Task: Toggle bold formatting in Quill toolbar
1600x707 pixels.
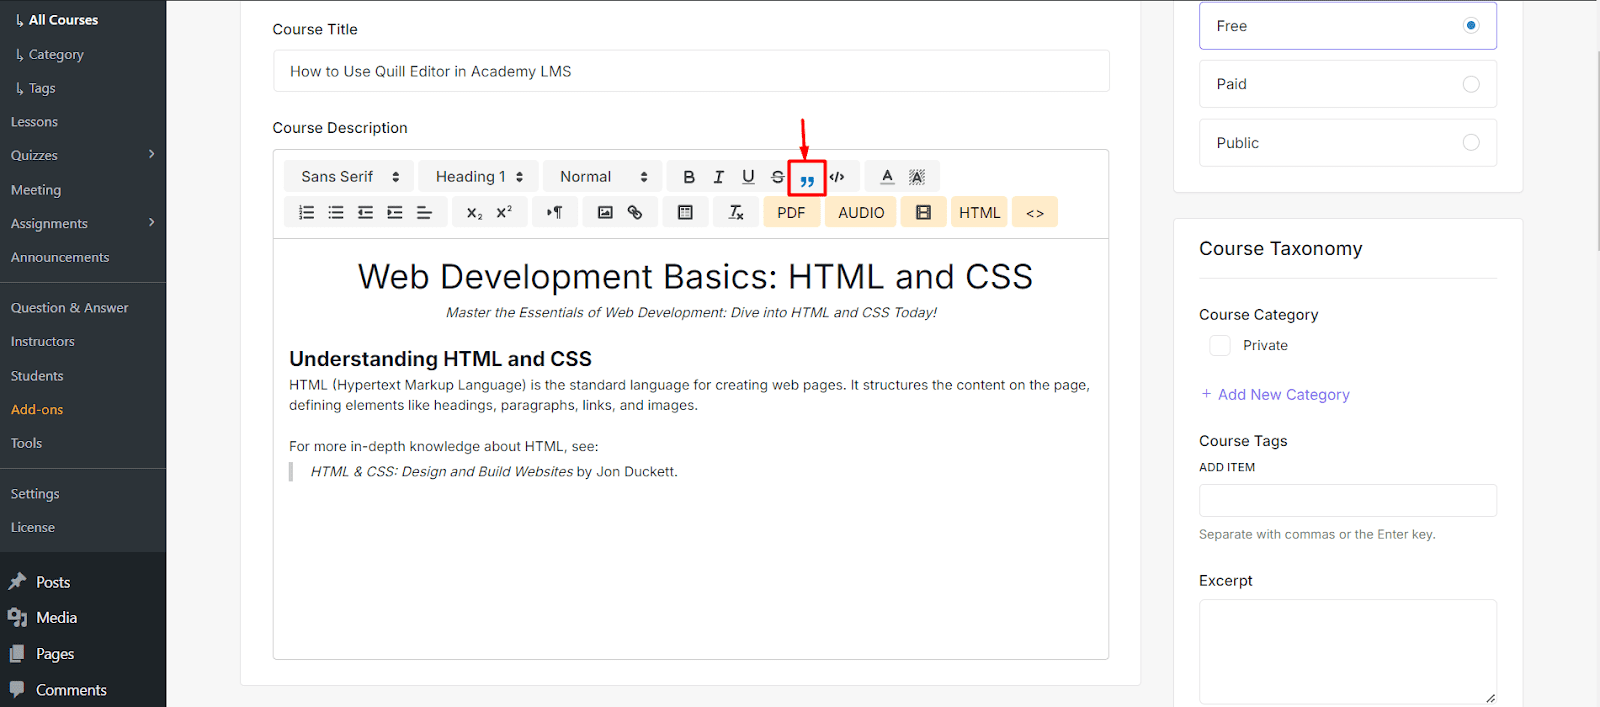Action: point(689,177)
